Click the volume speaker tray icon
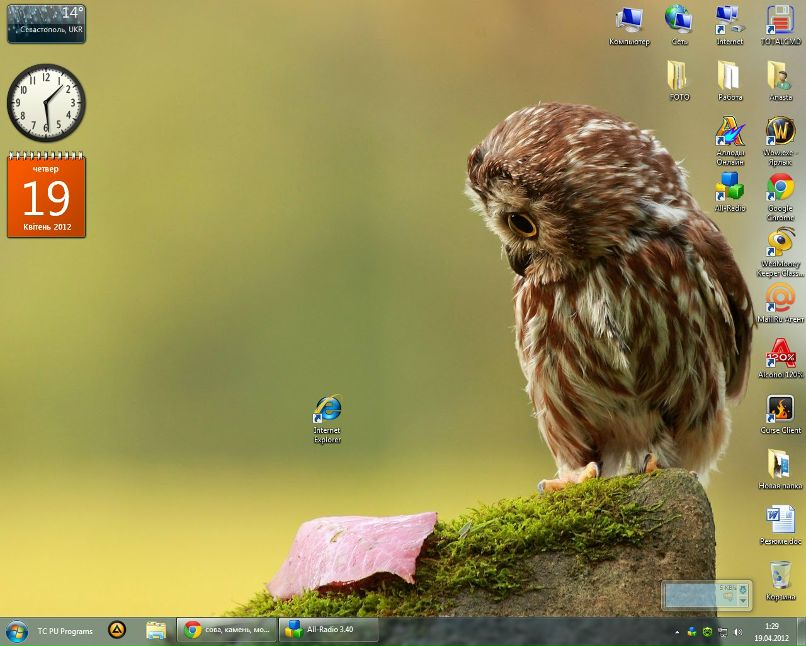 click(738, 632)
